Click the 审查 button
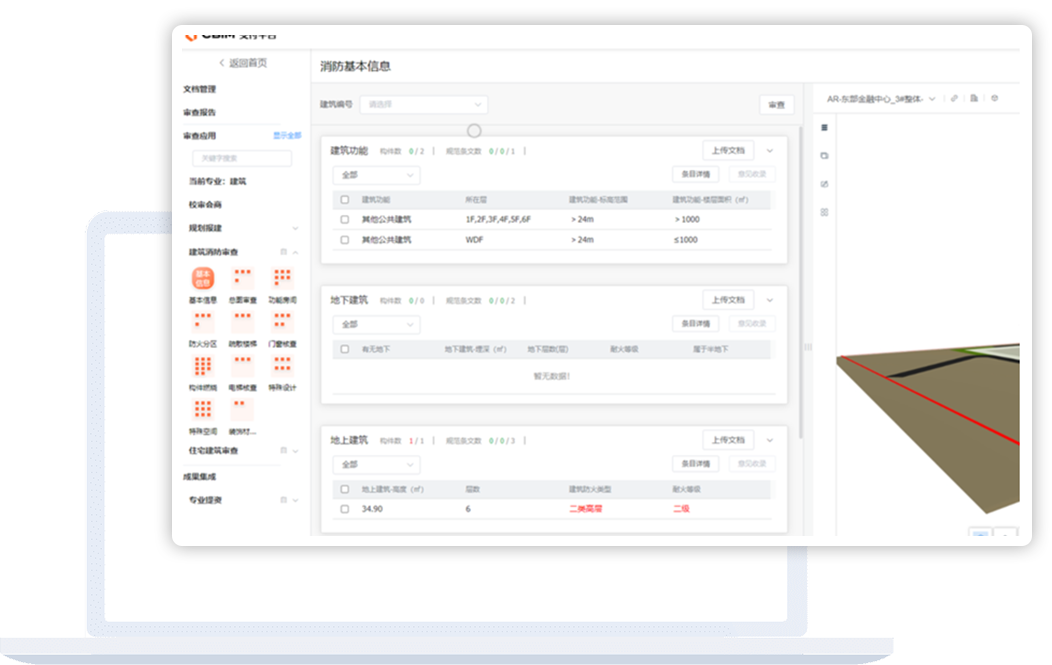 tap(776, 105)
